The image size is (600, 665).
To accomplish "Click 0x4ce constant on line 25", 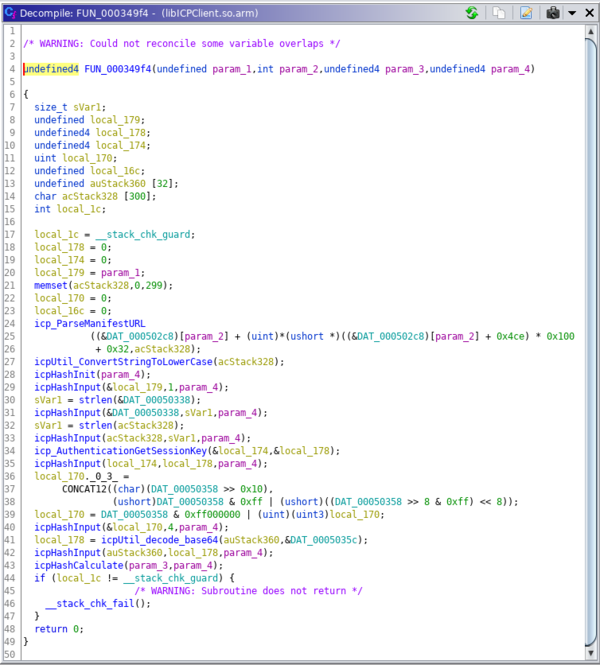I will click(x=511, y=336).
